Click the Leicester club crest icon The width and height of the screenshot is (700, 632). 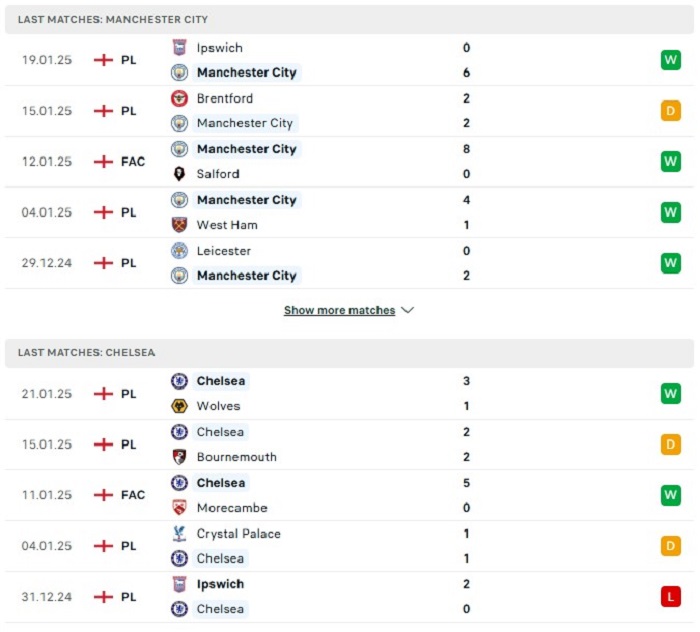click(179, 250)
